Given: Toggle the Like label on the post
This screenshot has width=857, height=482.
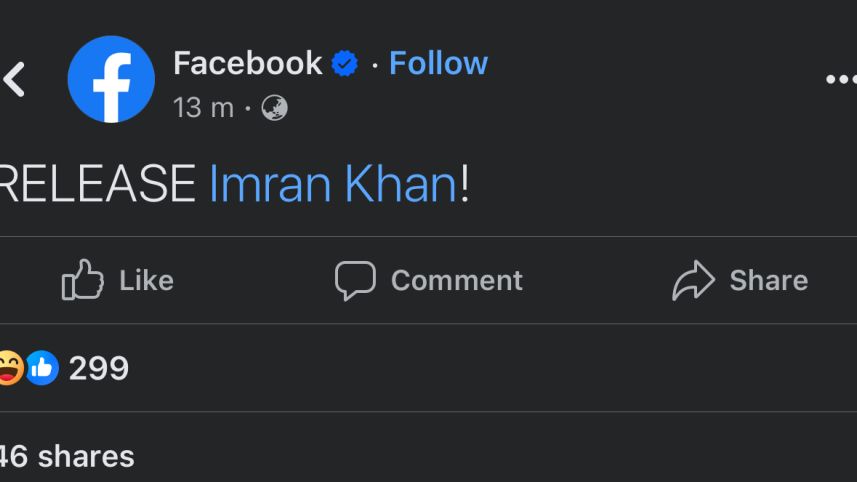Looking at the screenshot, I should coord(146,280).
